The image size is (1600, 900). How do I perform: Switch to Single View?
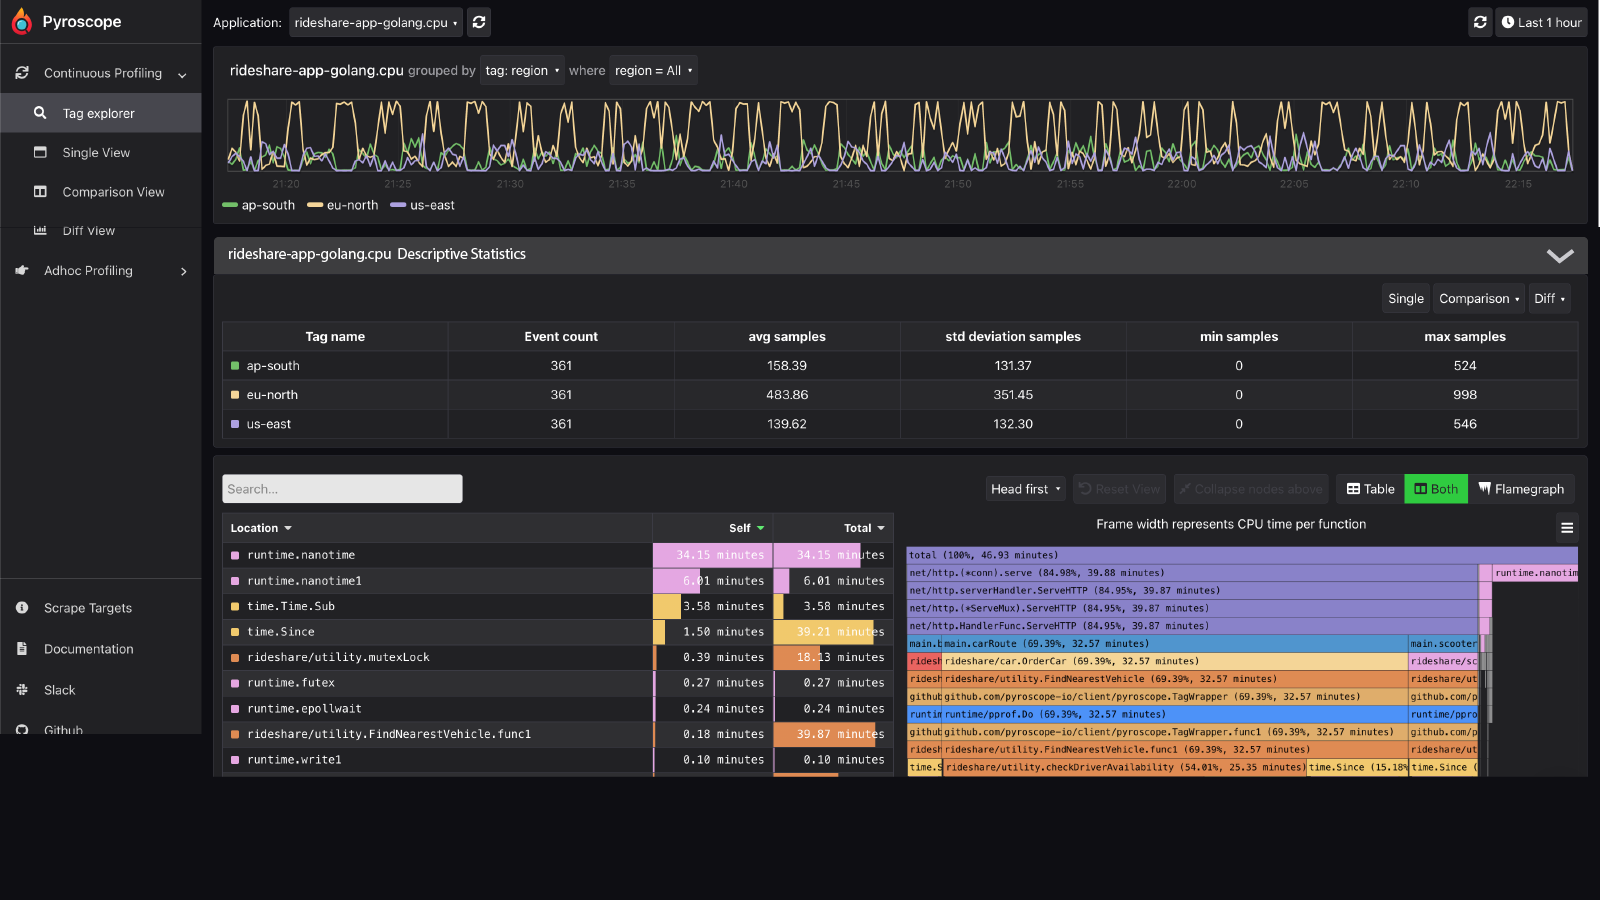click(96, 152)
